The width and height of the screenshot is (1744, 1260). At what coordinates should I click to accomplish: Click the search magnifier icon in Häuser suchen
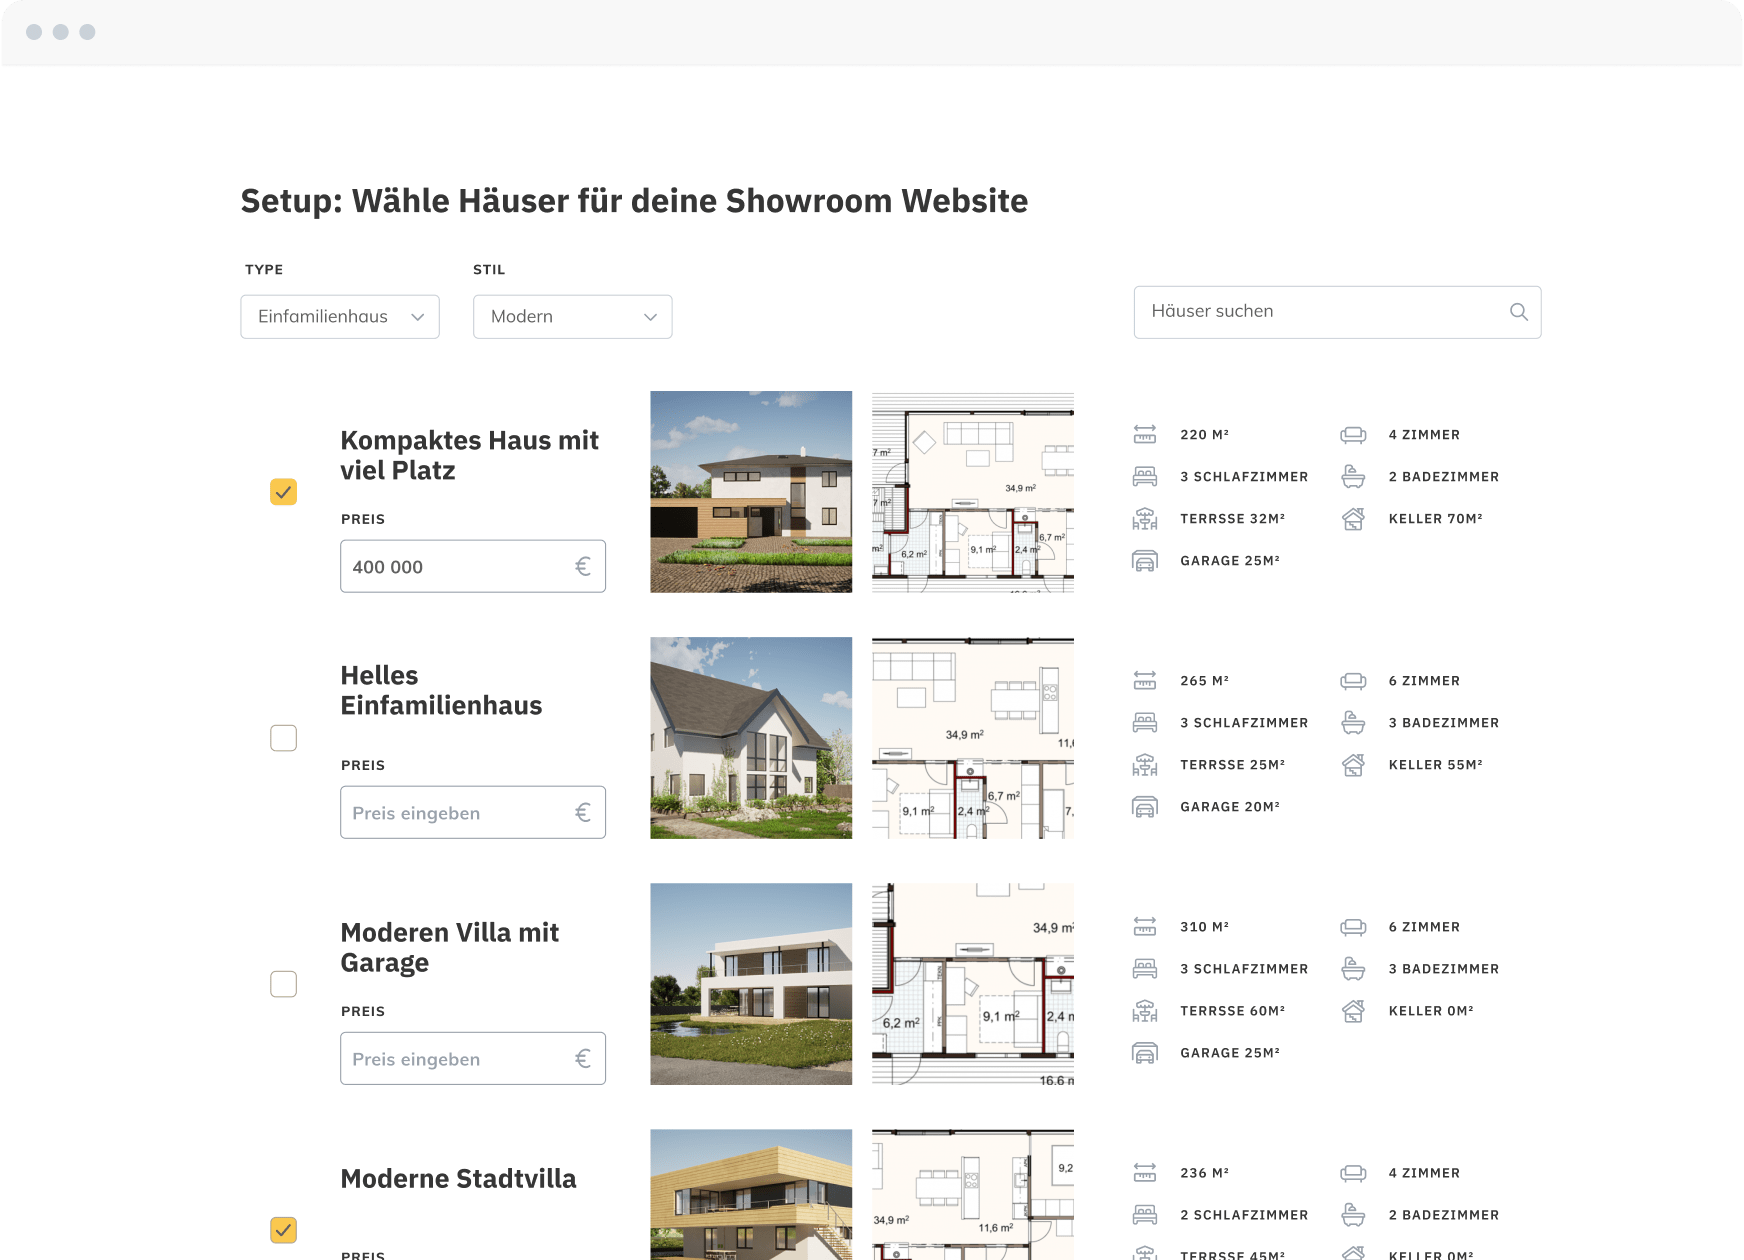(x=1518, y=312)
